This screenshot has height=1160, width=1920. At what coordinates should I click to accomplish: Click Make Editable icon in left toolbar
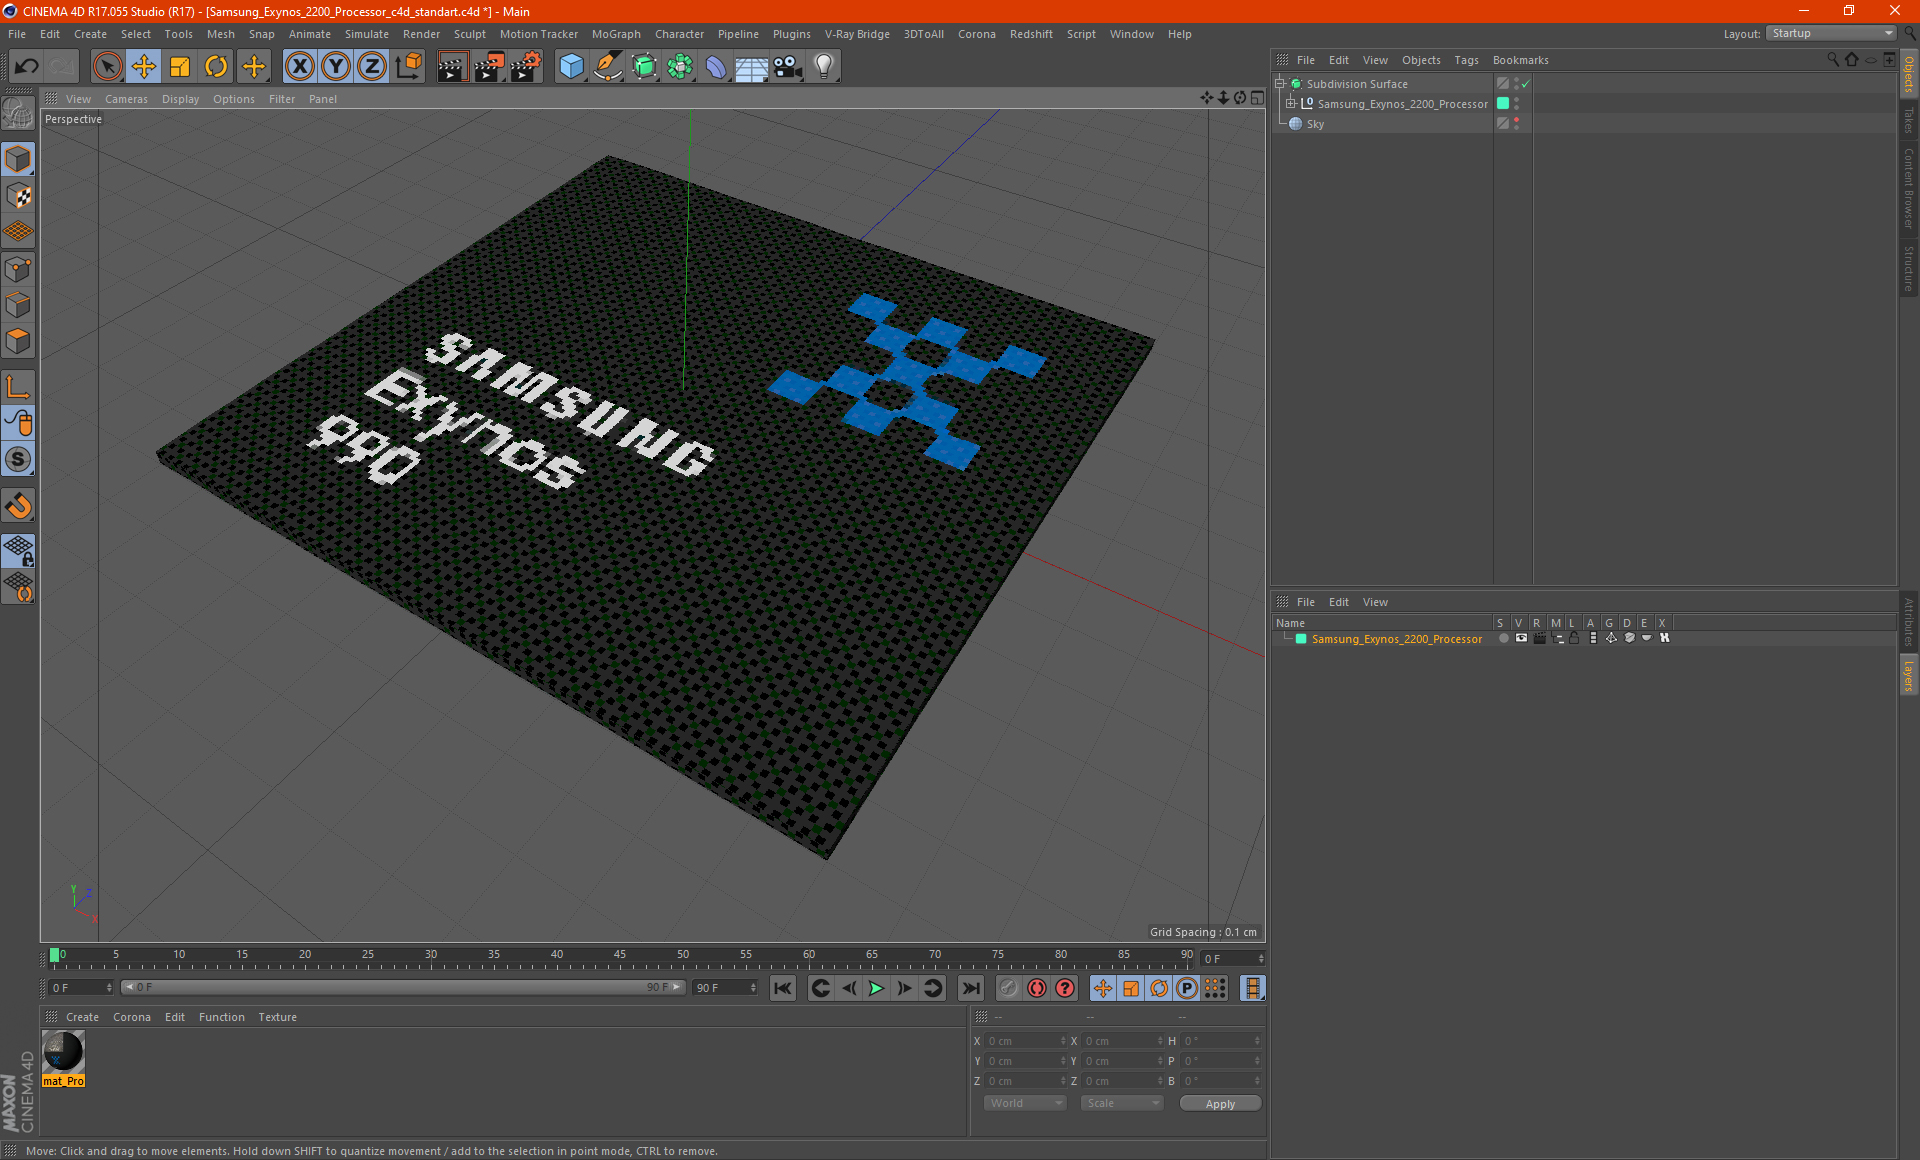[x=18, y=114]
